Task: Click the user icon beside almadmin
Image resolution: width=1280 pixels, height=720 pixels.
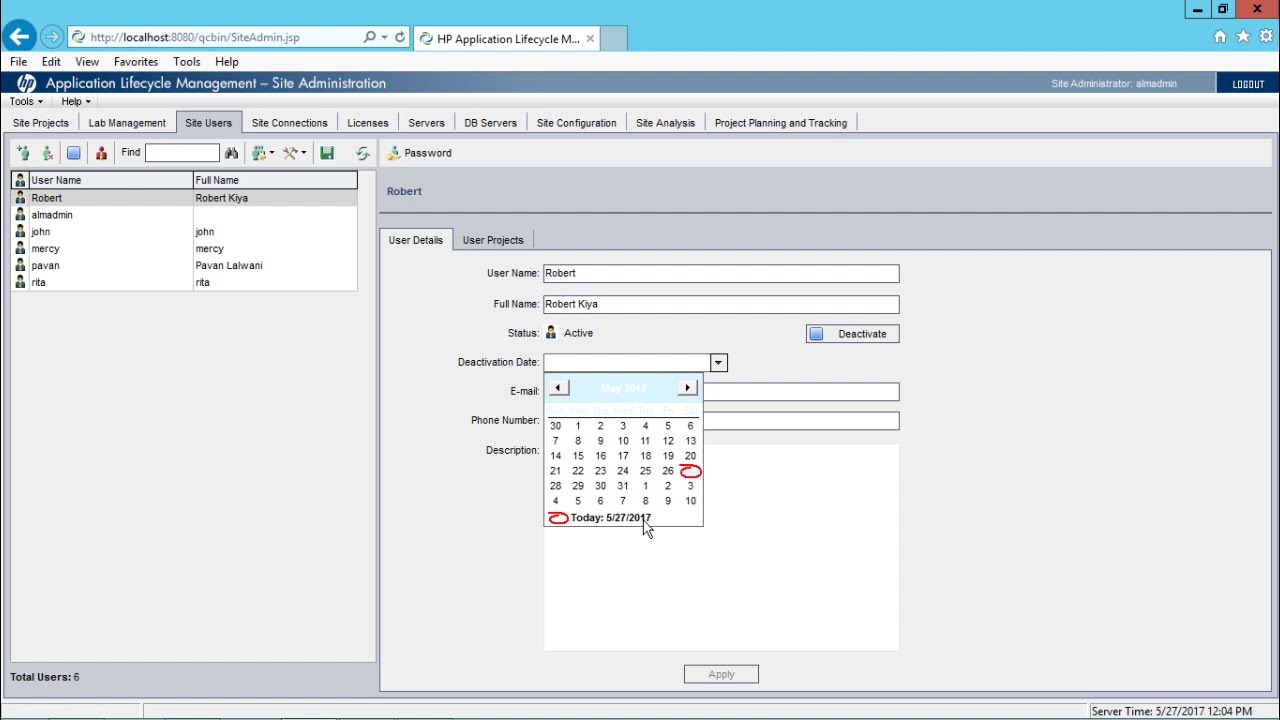Action: (20, 215)
